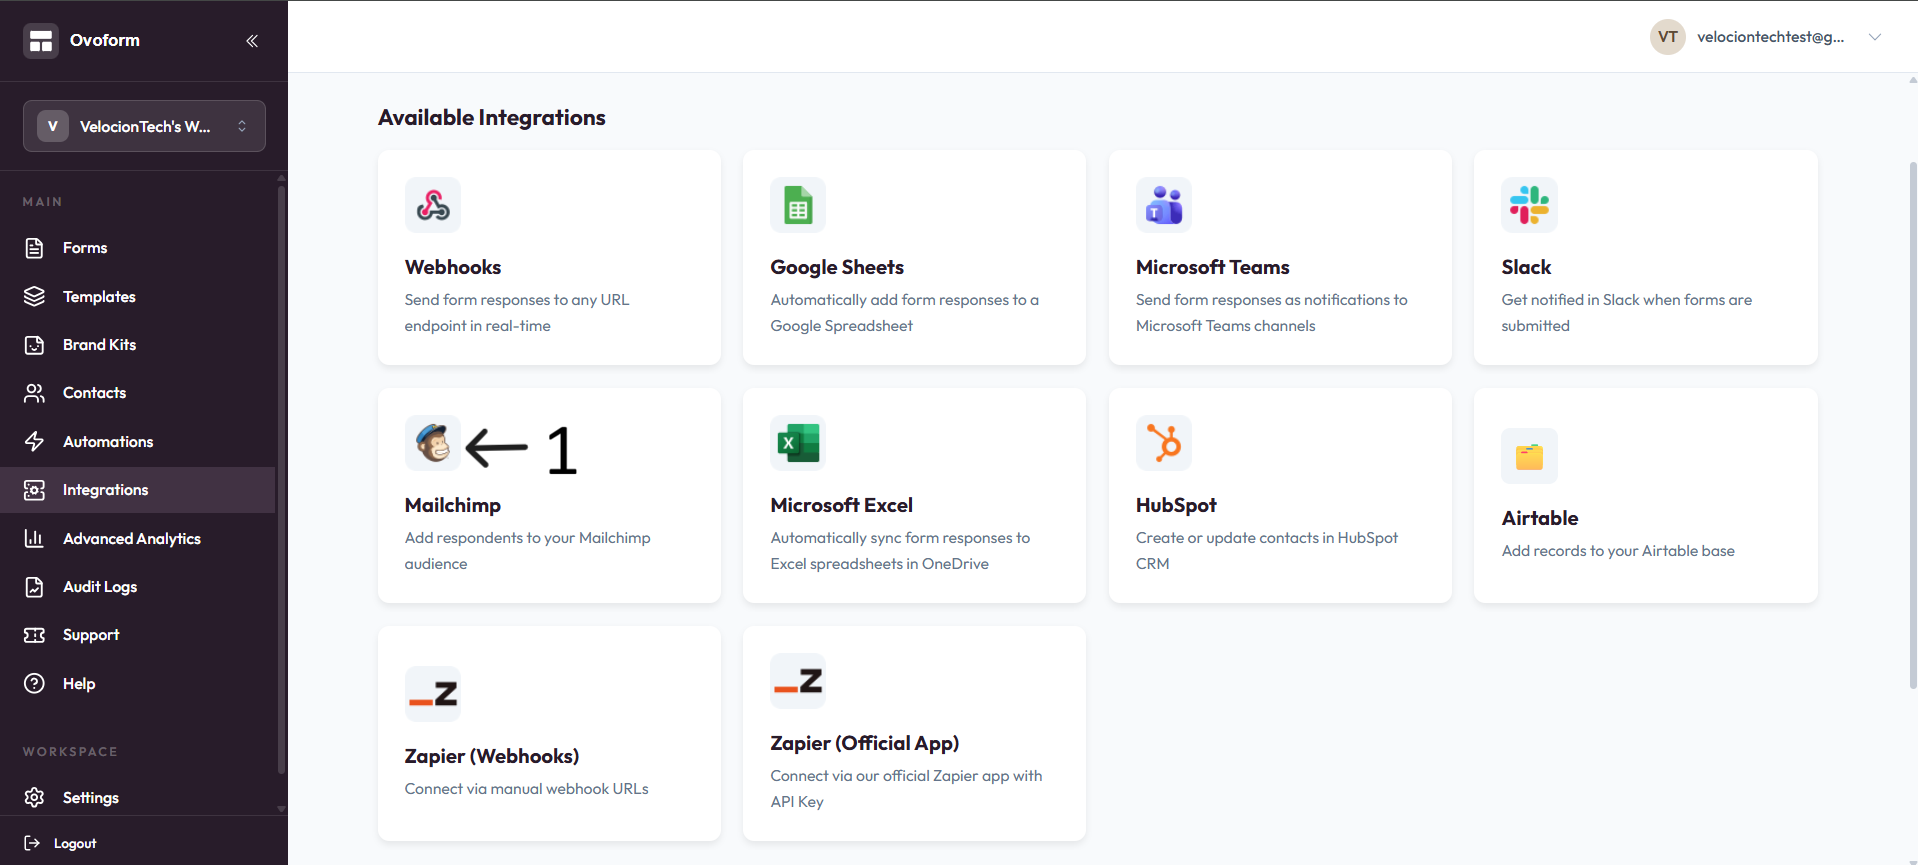The height and width of the screenshot is (865, 1918).
Task: Click the VT user avatar
Action: pos(1668,37)
